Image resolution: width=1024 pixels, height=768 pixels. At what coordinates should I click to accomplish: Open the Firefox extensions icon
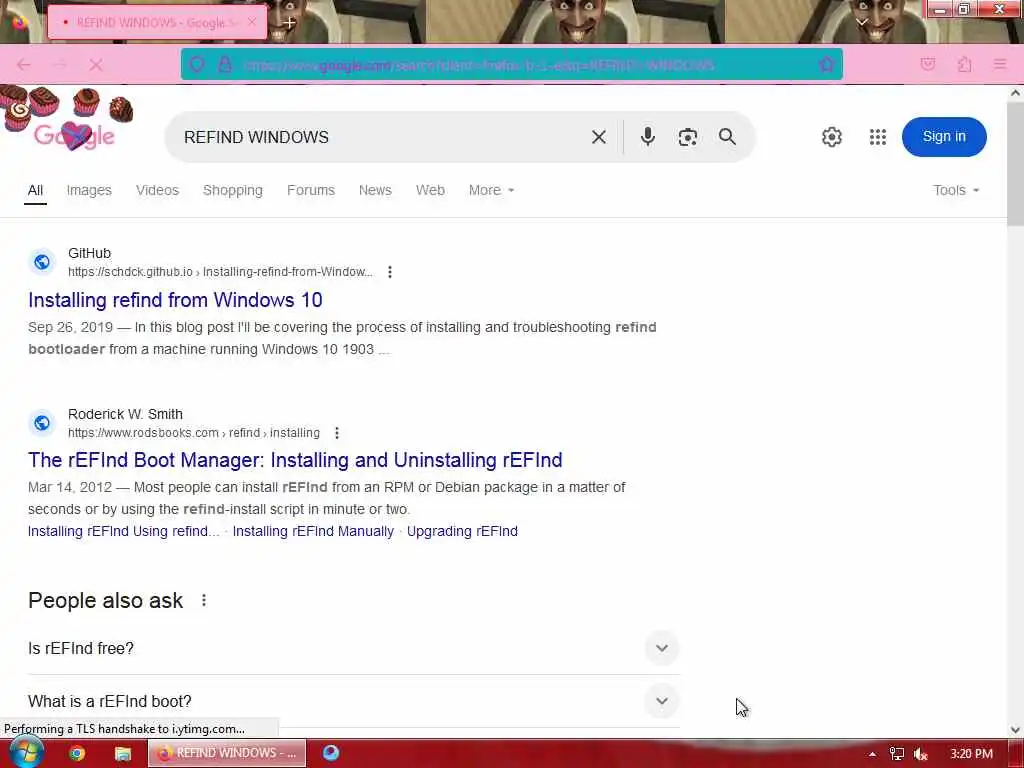coord(964,64)
